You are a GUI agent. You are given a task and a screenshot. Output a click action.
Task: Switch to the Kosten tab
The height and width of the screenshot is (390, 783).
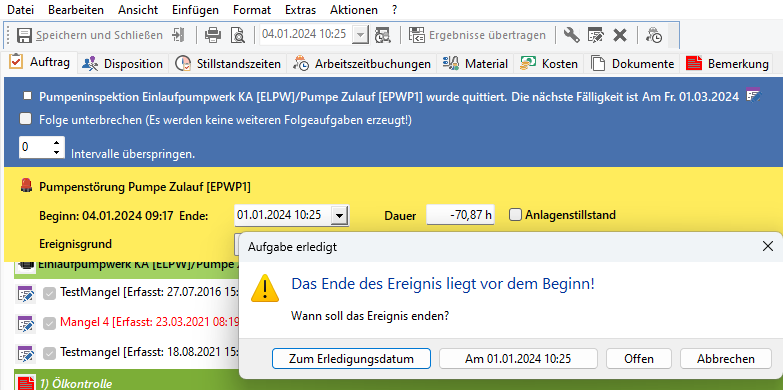(549, 64)
